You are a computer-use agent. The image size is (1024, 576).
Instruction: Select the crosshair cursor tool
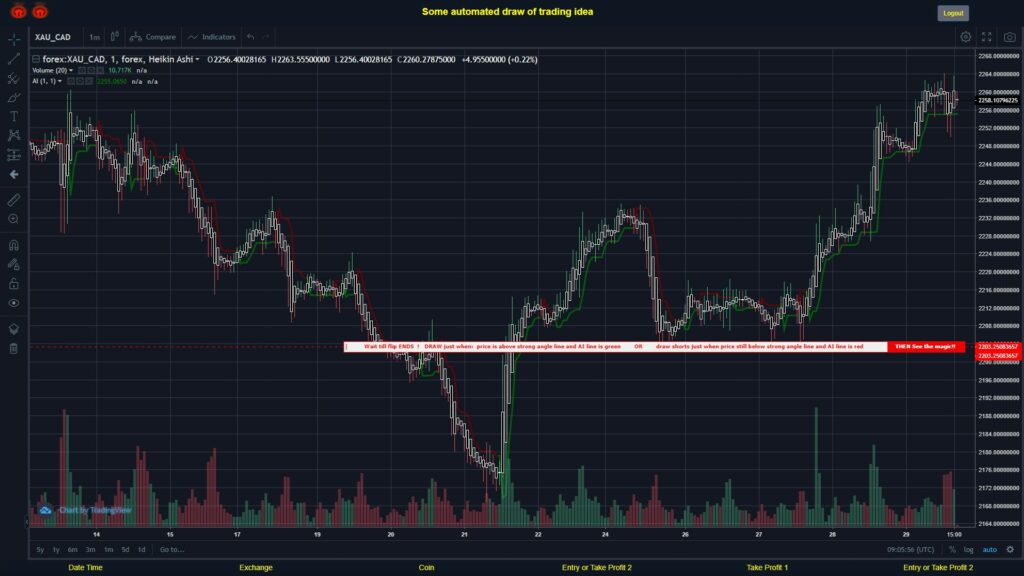(14, 39)
